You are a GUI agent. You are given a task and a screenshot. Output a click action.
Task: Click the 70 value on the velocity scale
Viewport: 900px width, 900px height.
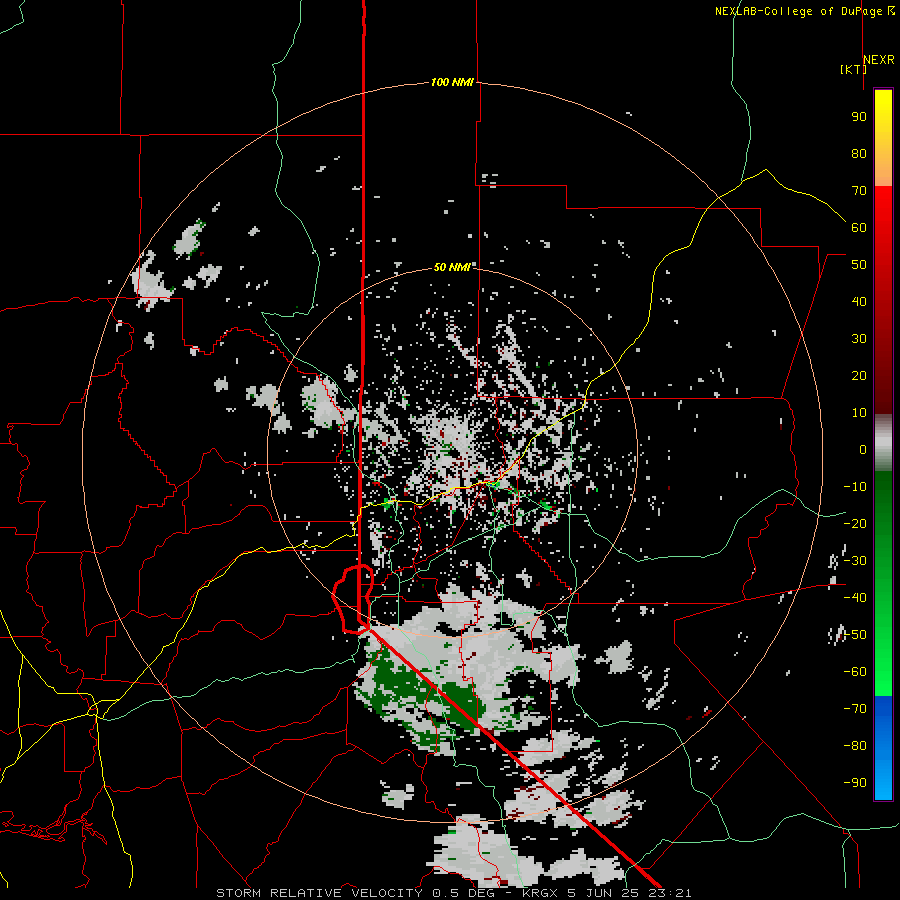859,191
